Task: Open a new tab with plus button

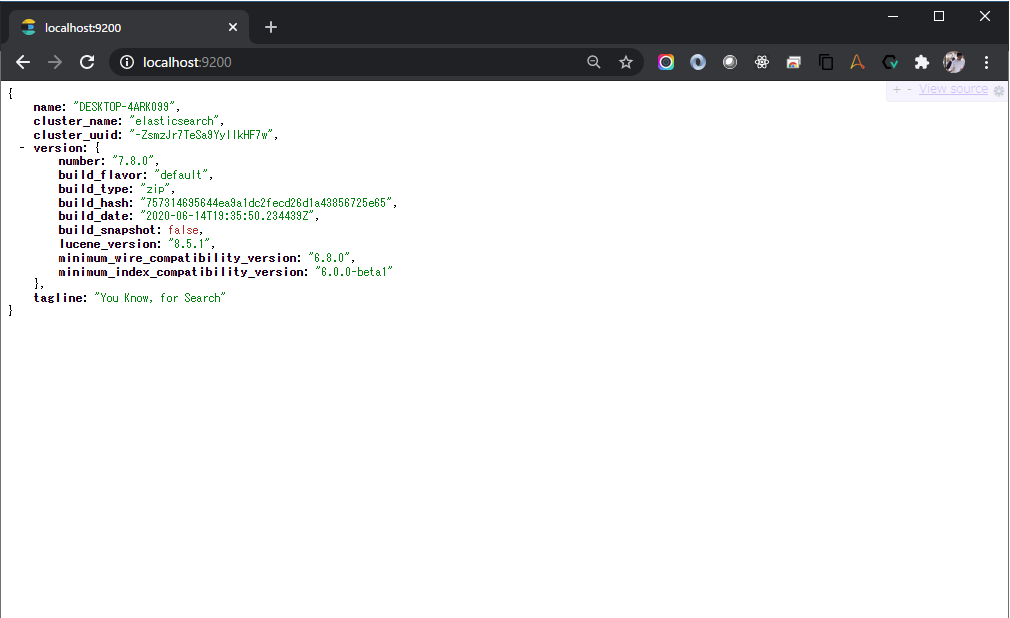Action: coord(271,27)
